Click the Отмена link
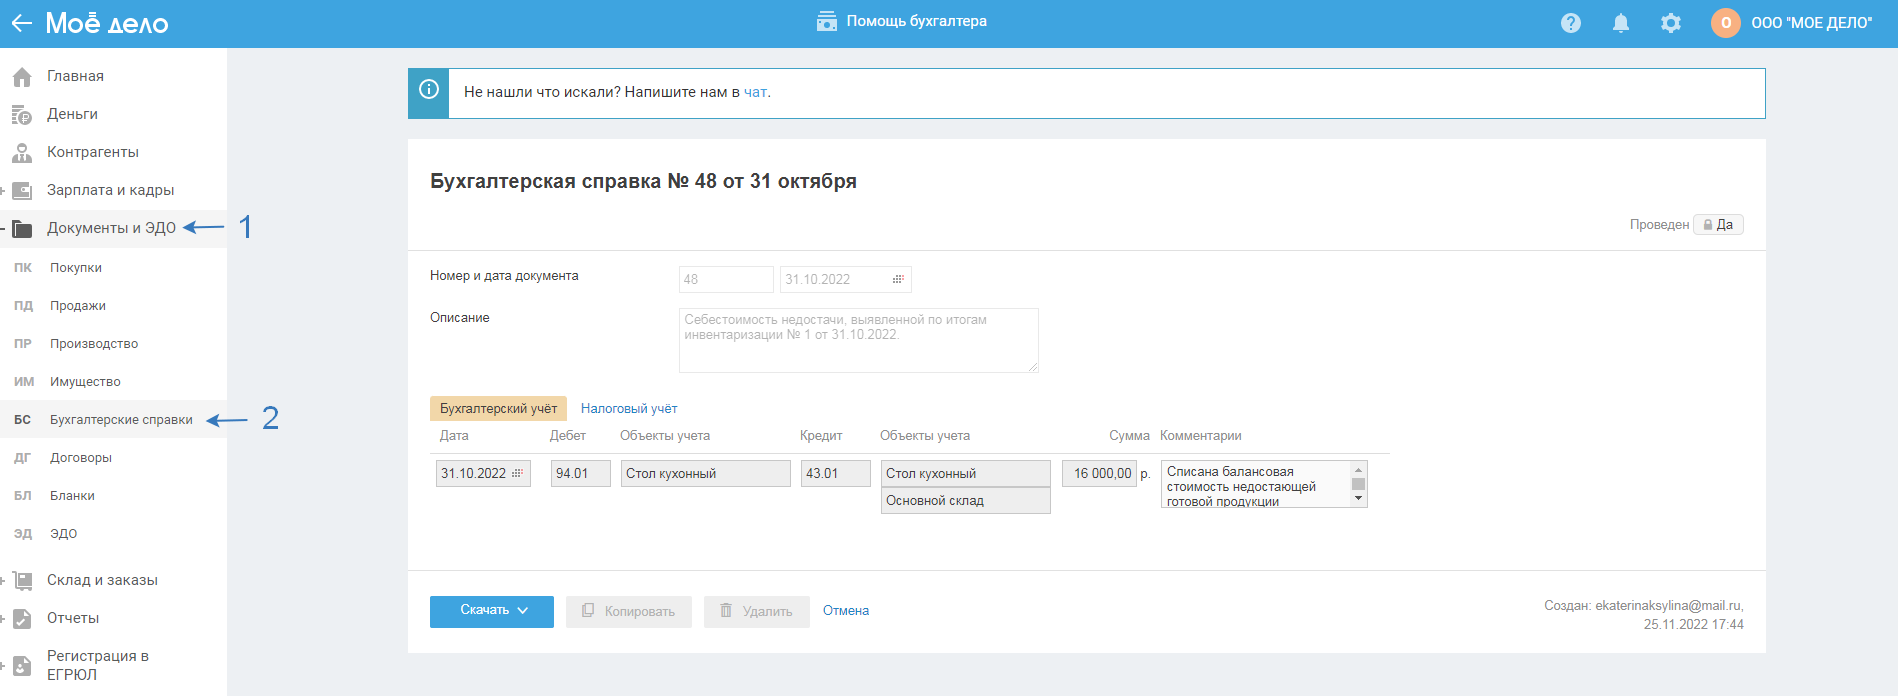Screen dimensions: 1898x696 [846, 611]
